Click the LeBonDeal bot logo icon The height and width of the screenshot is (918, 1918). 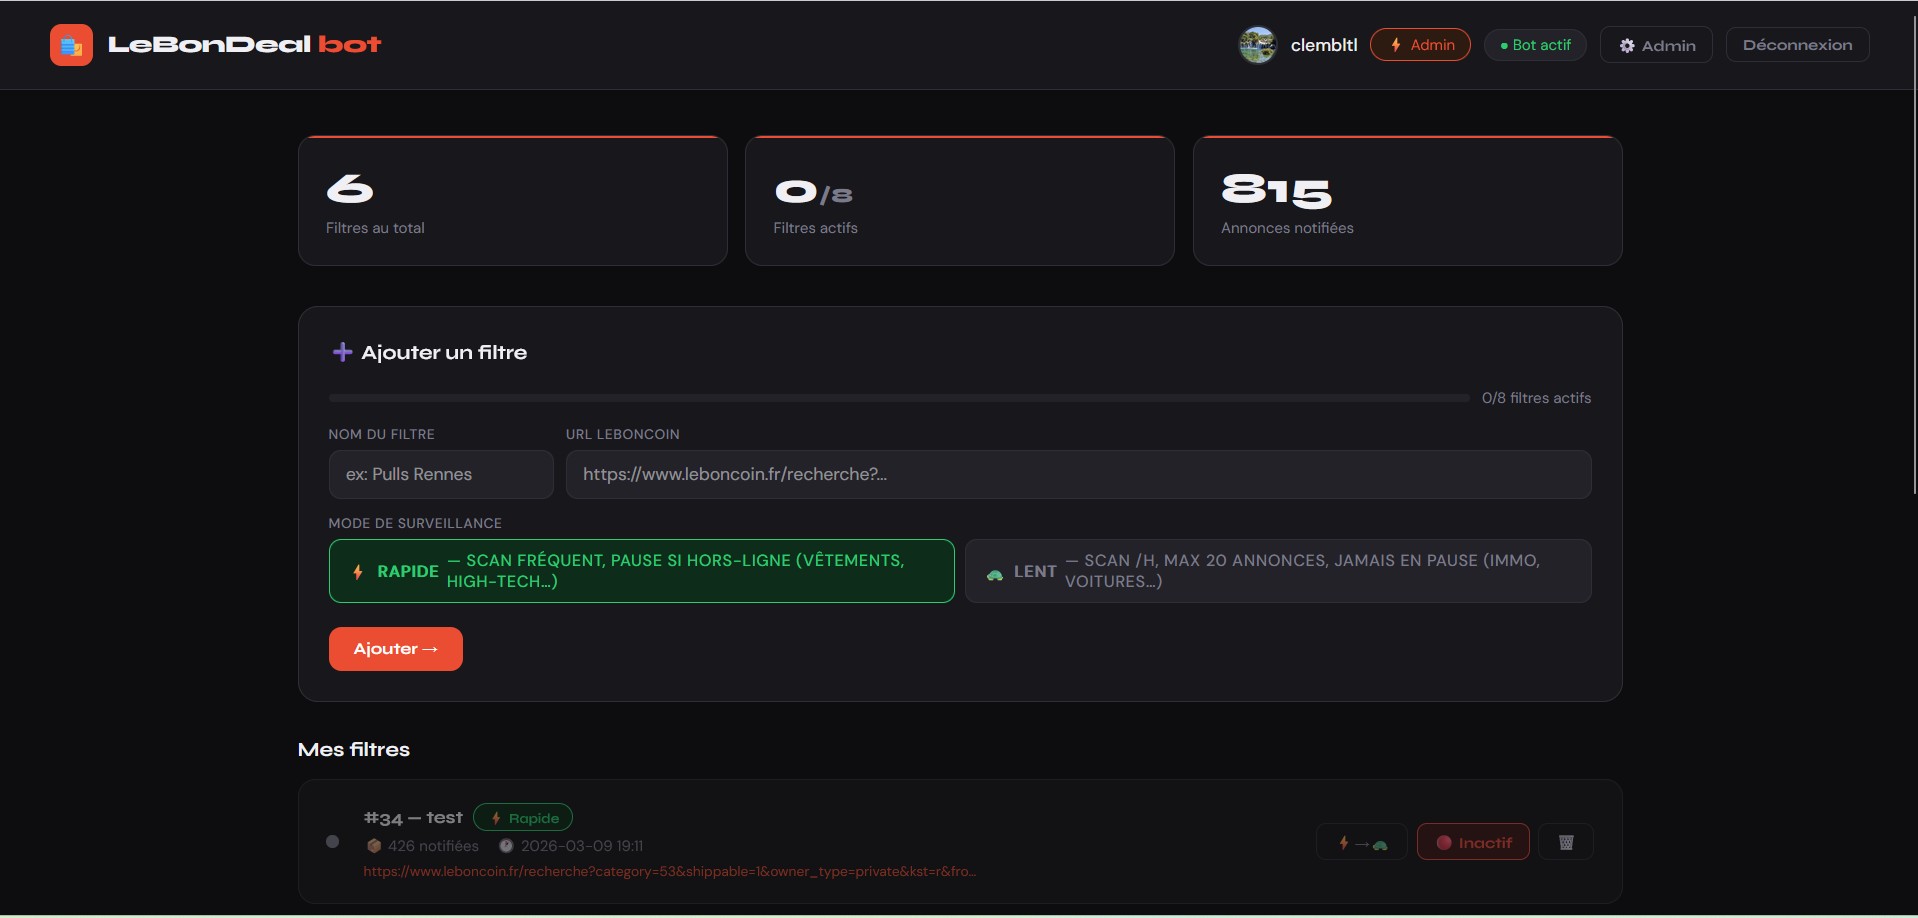pos(70,44)
